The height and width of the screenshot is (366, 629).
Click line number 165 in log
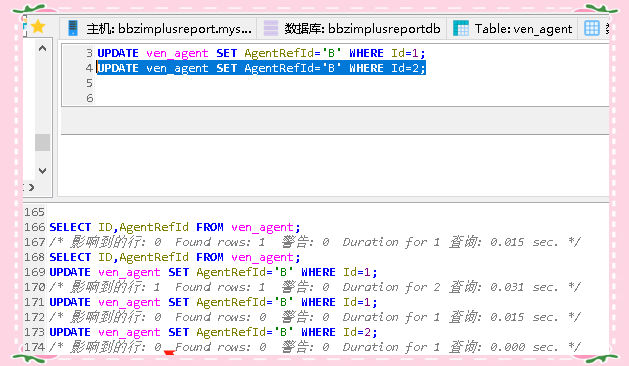pyautogui.click(x=34, y=212)
